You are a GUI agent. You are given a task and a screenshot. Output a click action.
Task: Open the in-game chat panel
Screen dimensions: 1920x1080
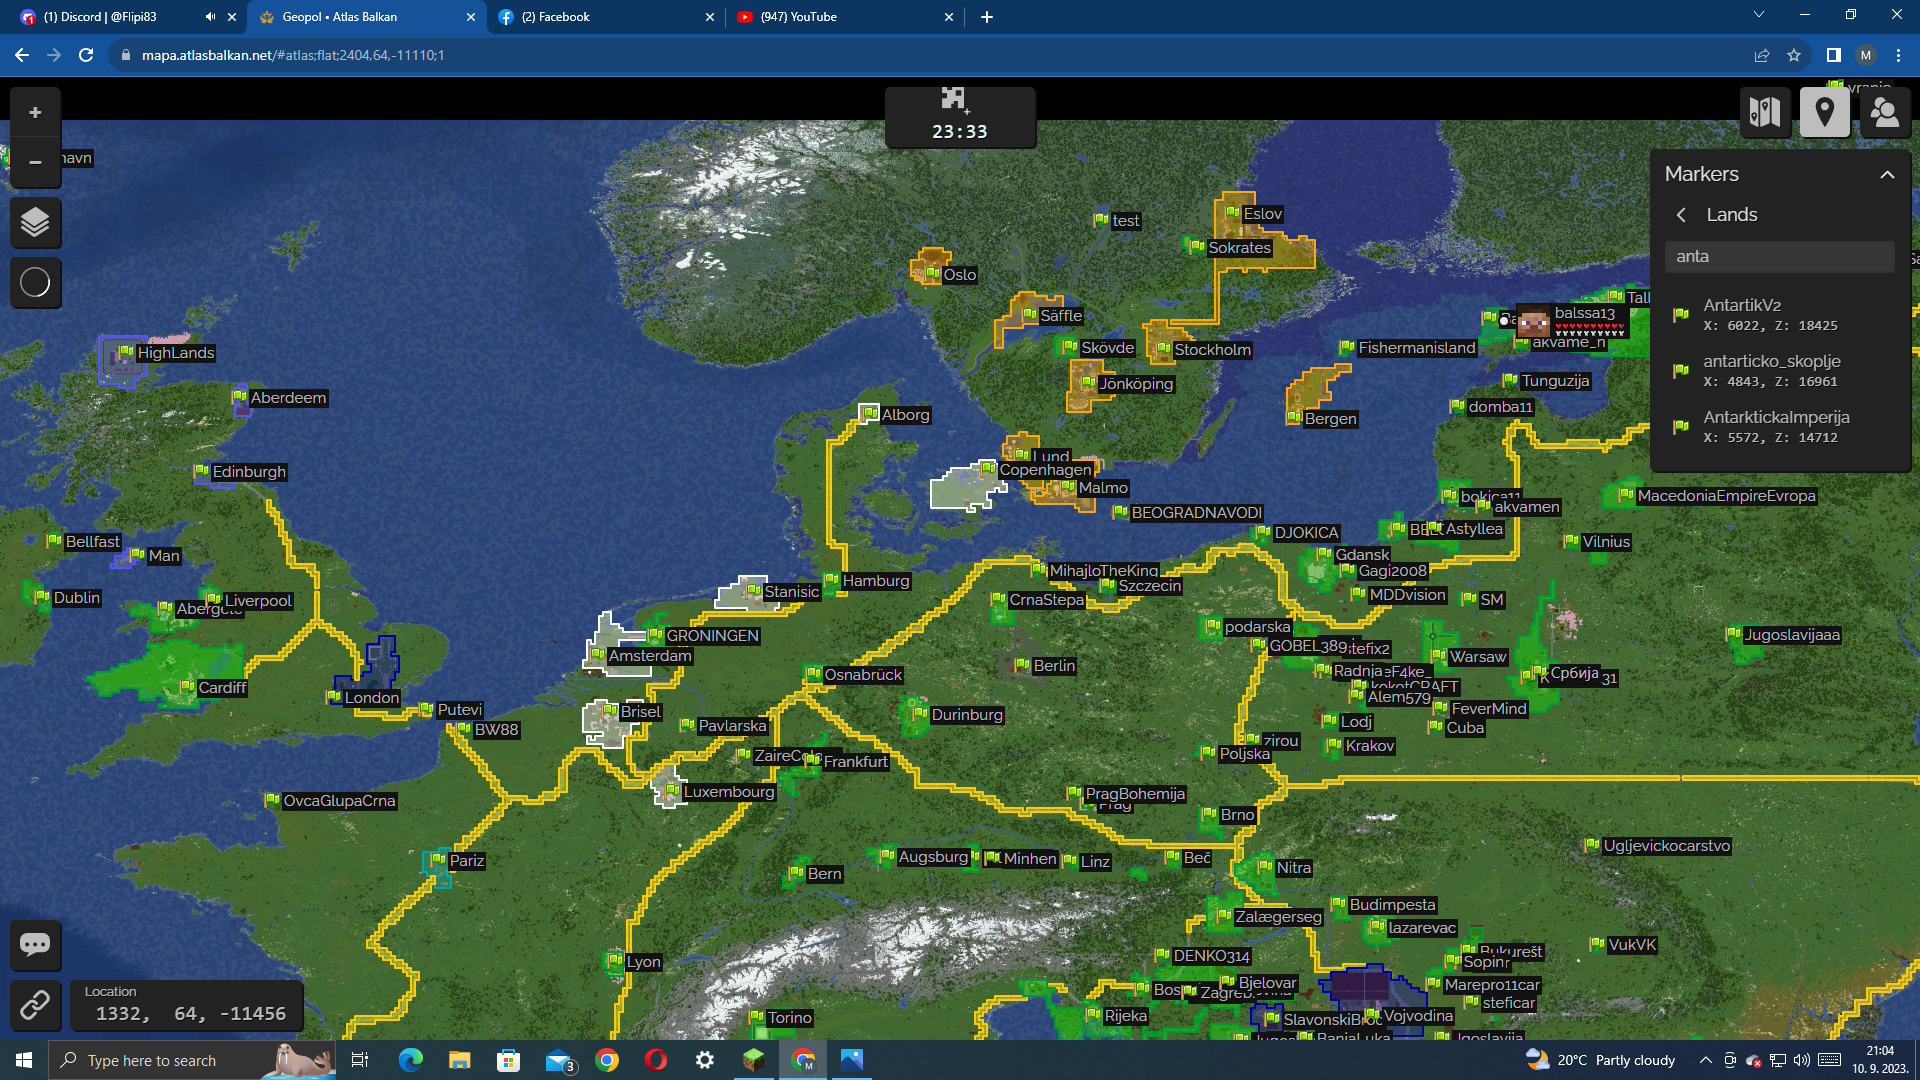pyautogui.click(x=35, y=945)
